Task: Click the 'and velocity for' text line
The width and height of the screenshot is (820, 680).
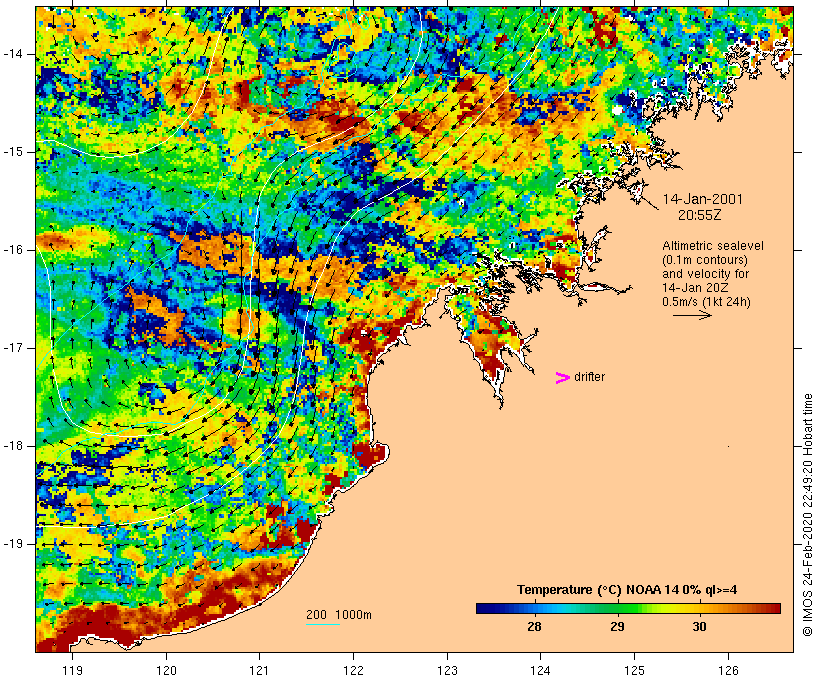Action: (706, 274)
